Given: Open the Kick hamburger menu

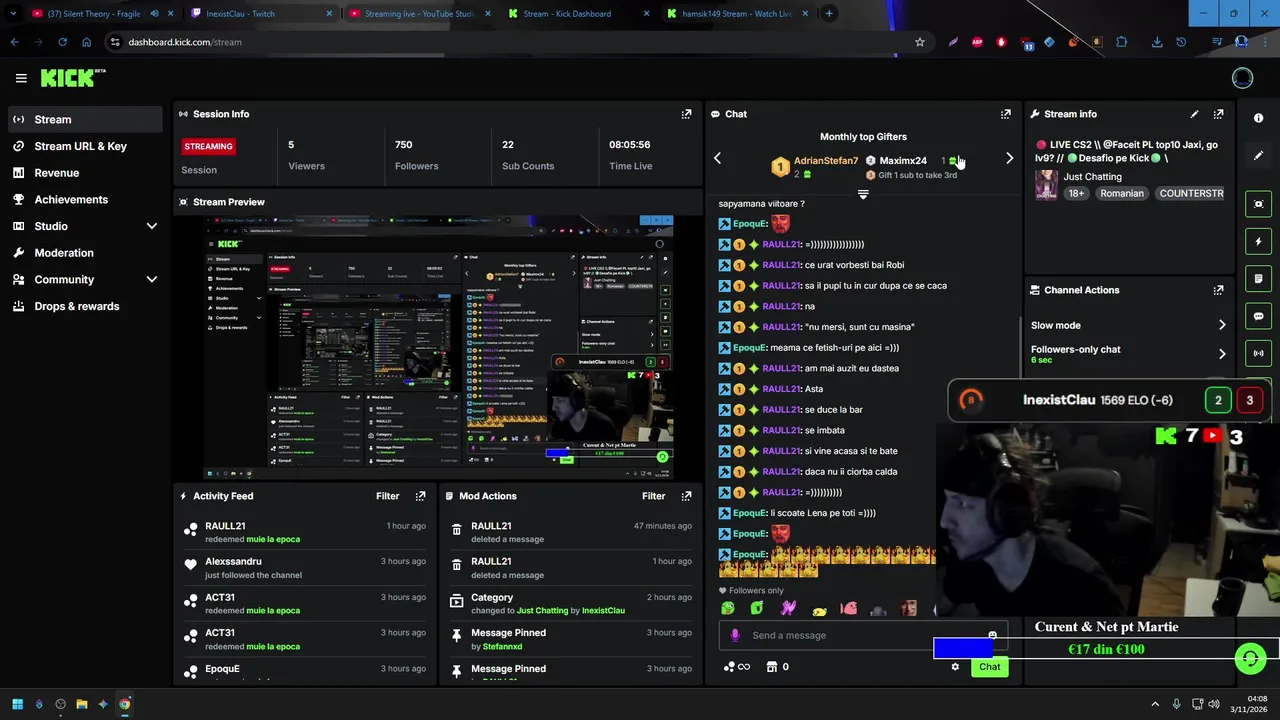Looking at the screenshot, I should click(21, 78).
